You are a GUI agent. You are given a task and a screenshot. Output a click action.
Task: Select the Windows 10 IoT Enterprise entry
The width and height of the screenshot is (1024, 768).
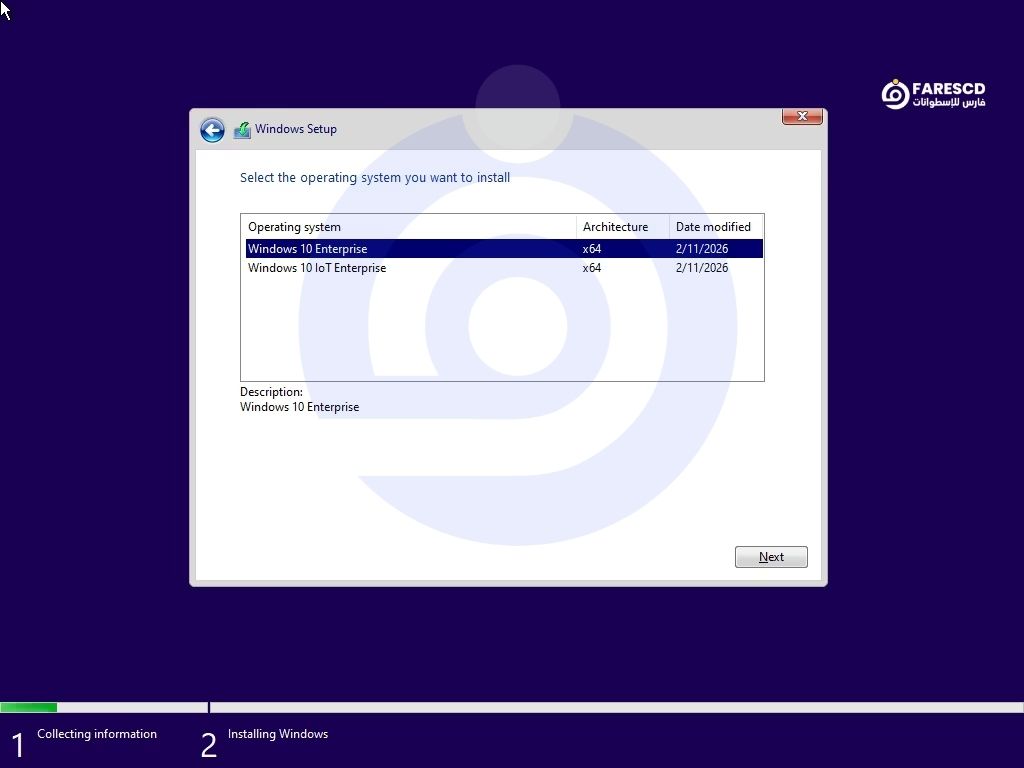317,268
